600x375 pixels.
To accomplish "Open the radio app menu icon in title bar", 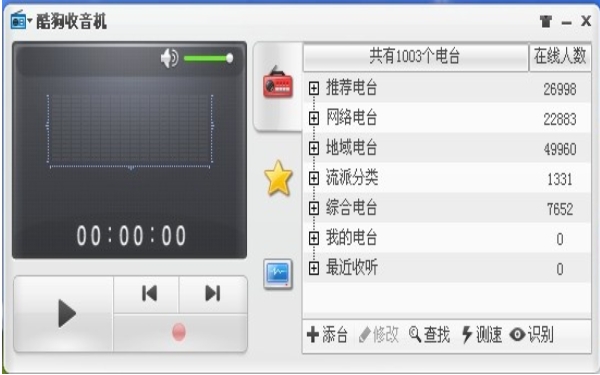I will [21, 21].
